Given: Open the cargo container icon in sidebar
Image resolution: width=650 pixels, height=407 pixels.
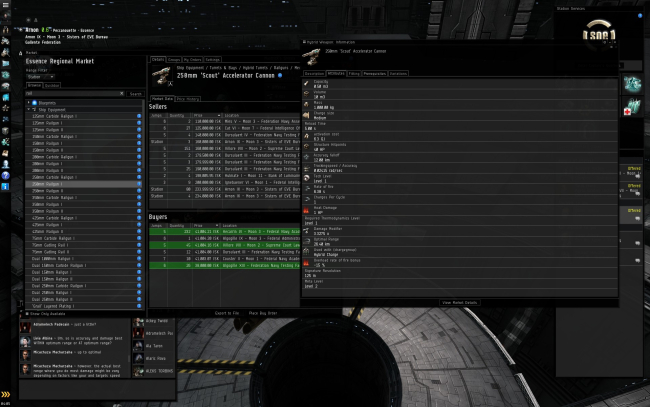Looking at the screenshot, I should pos(5,131).
